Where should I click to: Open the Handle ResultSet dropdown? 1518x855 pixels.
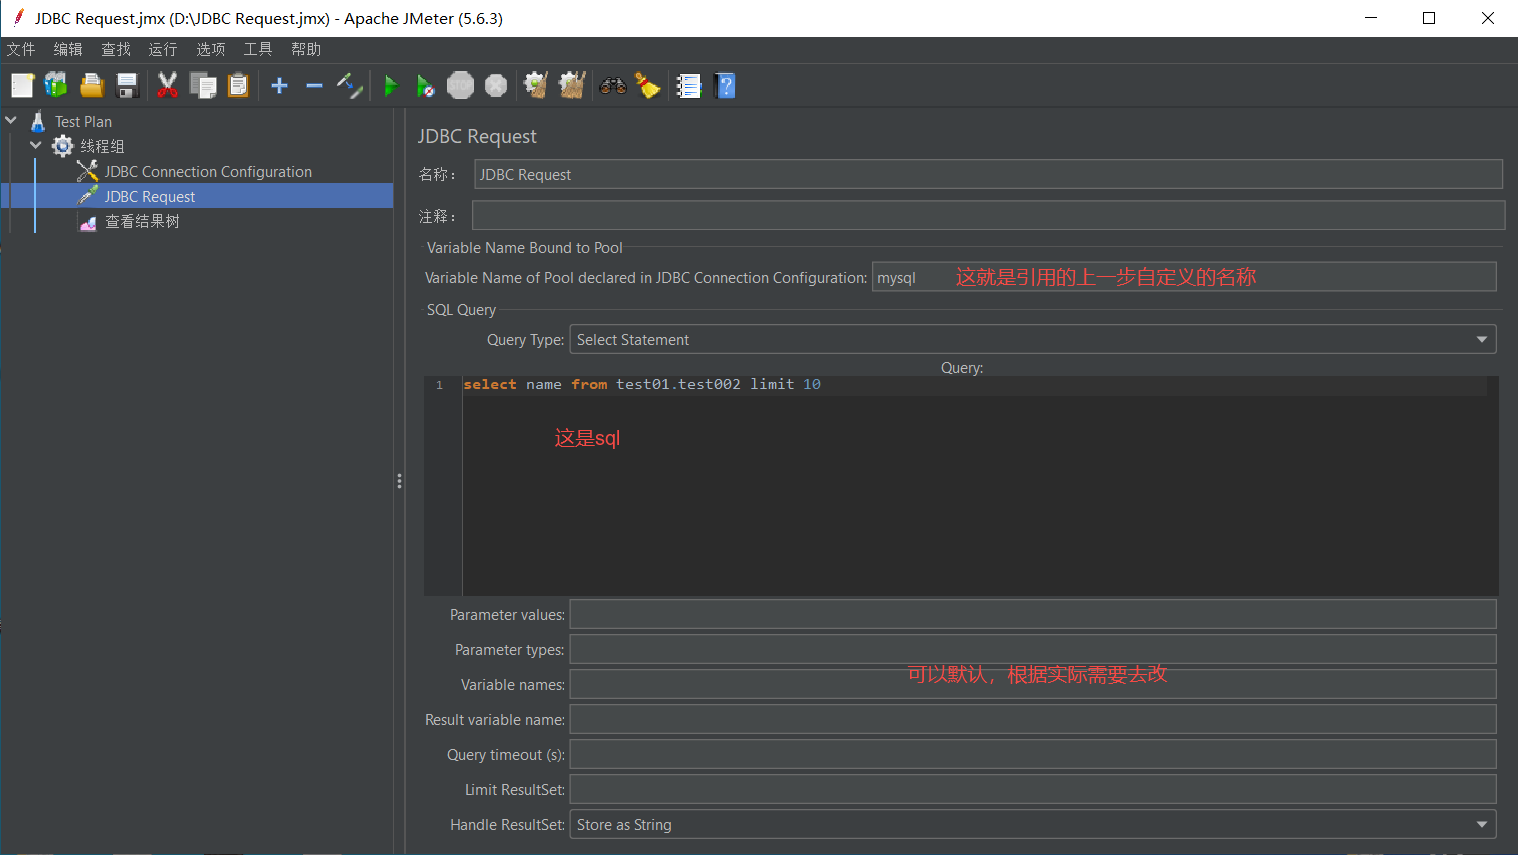pyautogui.click(x=1033, y=825)
